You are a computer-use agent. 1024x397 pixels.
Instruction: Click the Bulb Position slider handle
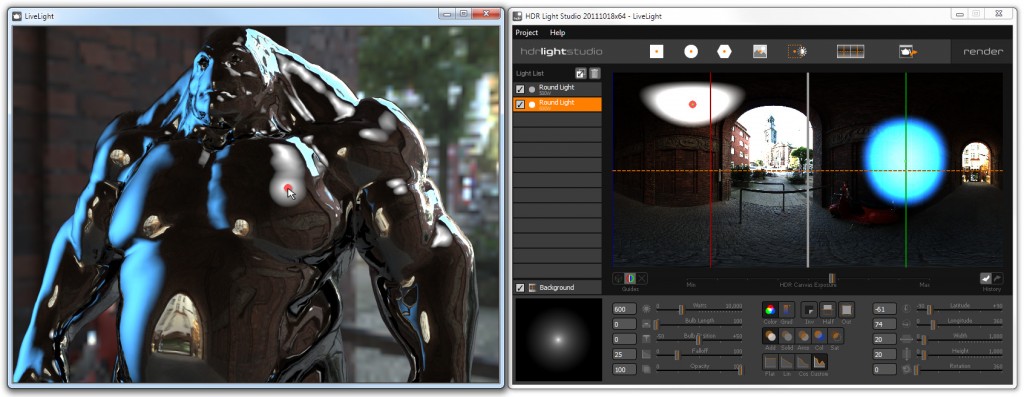click(x=699, y=340)
